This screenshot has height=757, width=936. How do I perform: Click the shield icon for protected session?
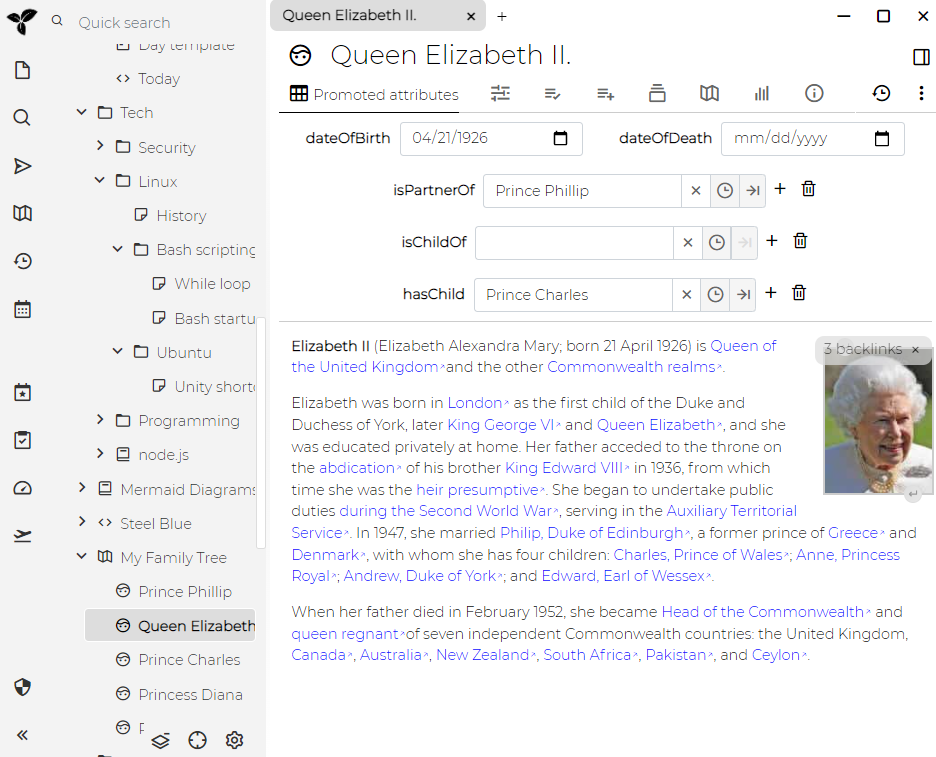pyautogui.click(x=22, y=687)
